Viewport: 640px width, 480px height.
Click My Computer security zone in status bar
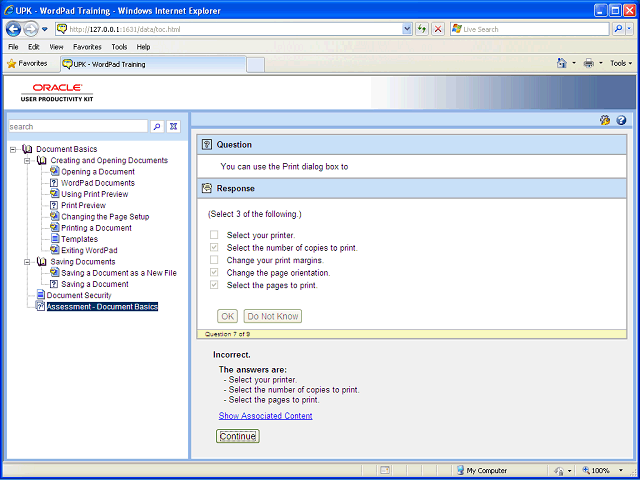click(x=482, y=471)
